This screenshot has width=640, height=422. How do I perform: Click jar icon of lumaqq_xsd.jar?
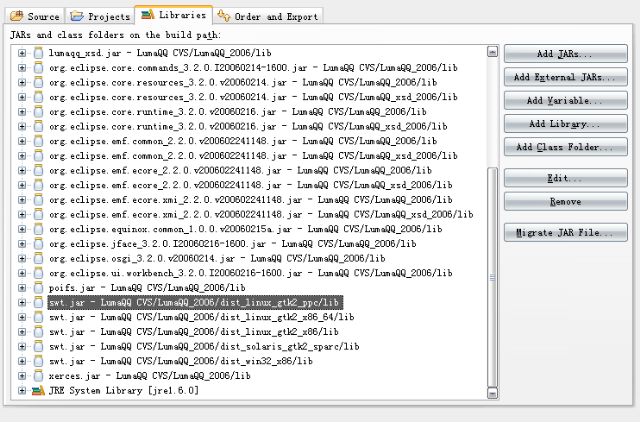(38, 53)
